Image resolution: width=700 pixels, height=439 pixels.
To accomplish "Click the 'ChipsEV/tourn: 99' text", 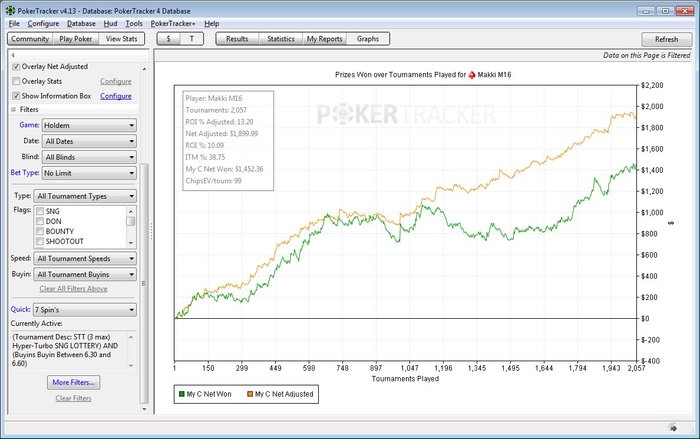I will pyautogui.click(x=213, y=181).
